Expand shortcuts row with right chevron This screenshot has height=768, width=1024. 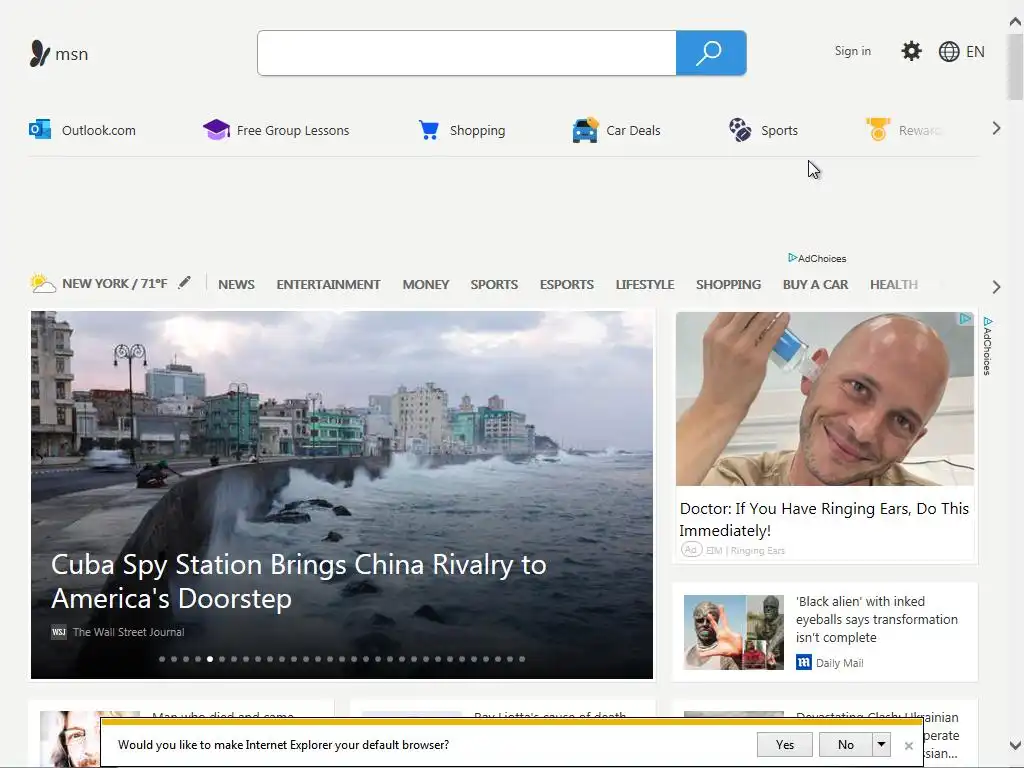996,129
